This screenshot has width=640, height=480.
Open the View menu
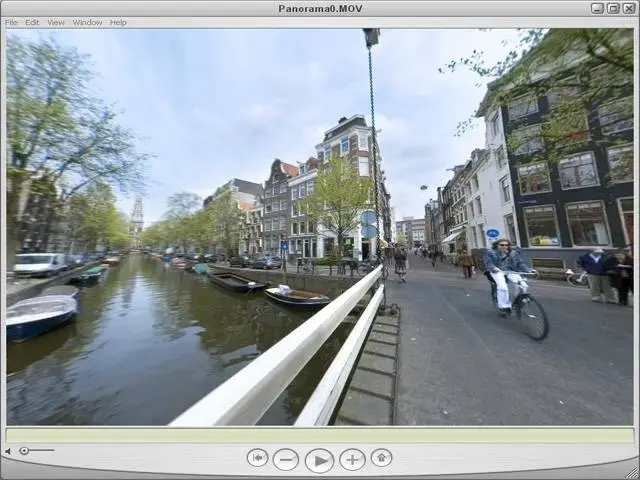[x=56, y=22]
